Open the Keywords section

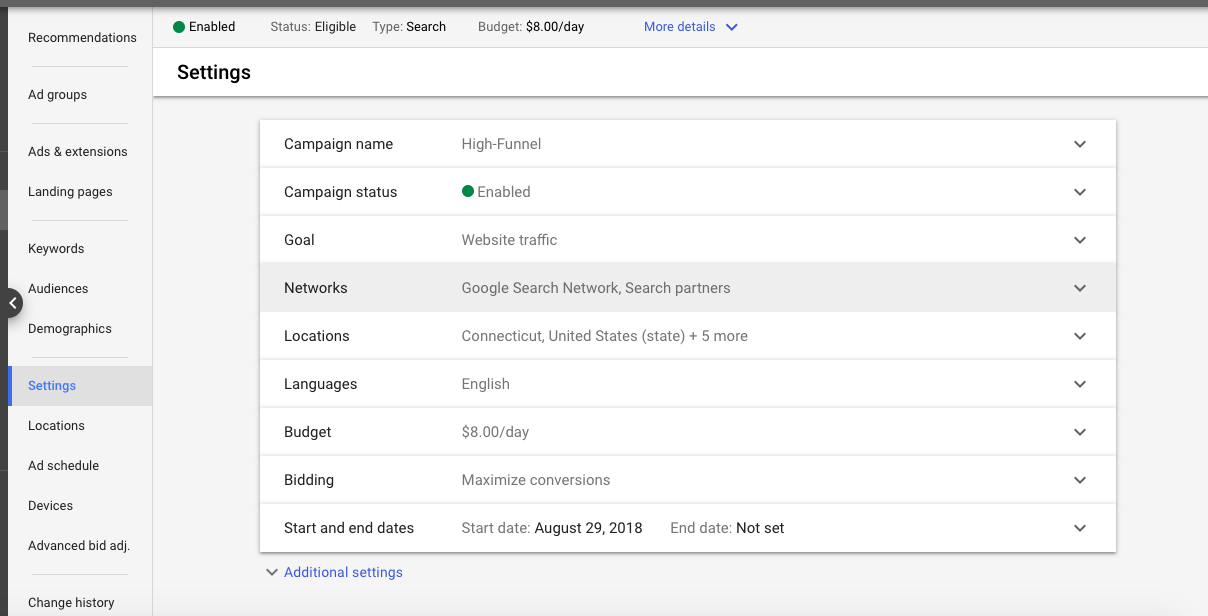[56, 248]
